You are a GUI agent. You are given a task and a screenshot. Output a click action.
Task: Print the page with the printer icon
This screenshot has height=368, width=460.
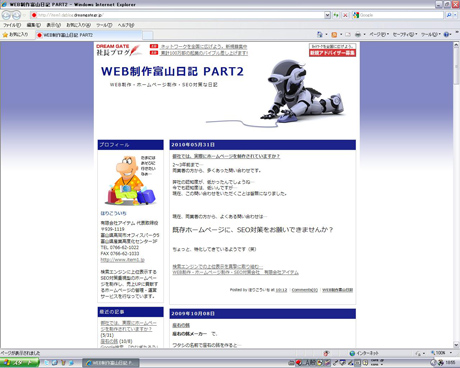[x=358, y=34]
